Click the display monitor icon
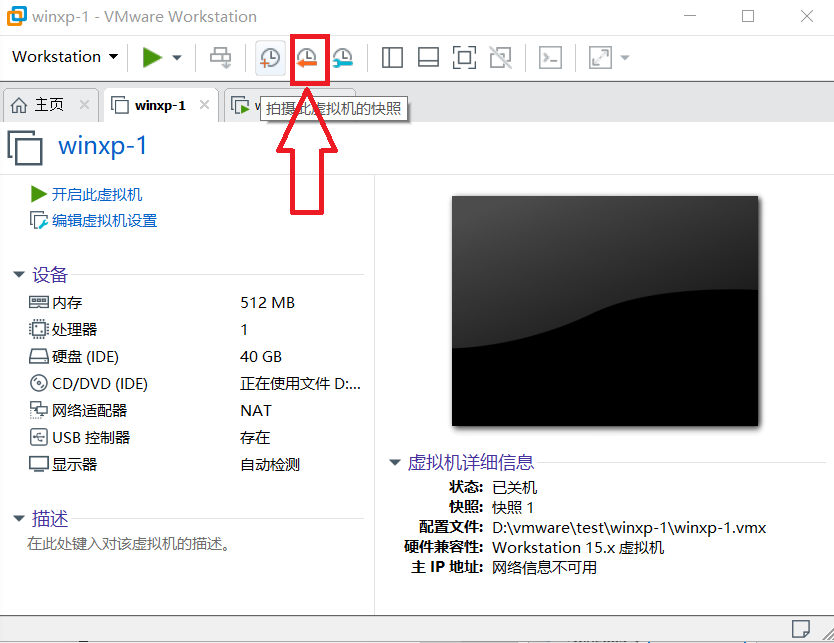This screenshot has height=643, width=834. (x=39, y=464)
